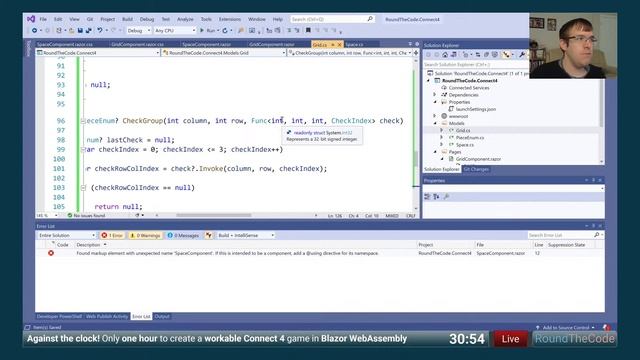Collapse the Pages folder node
This screenshot has height=360, width=640.
(x=435, y=152)
